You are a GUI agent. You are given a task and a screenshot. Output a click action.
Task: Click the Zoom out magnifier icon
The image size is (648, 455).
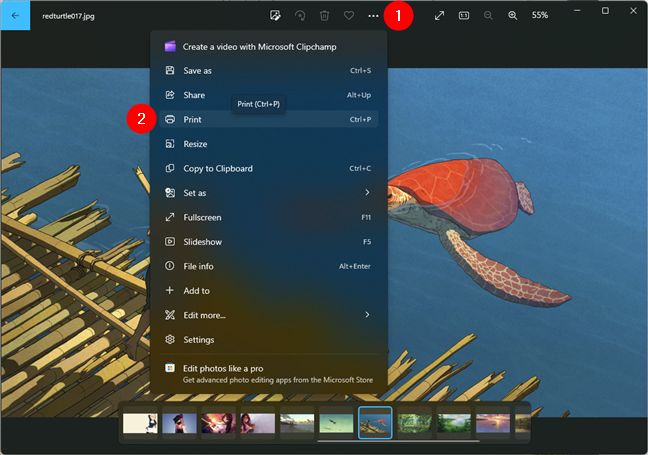489,16
